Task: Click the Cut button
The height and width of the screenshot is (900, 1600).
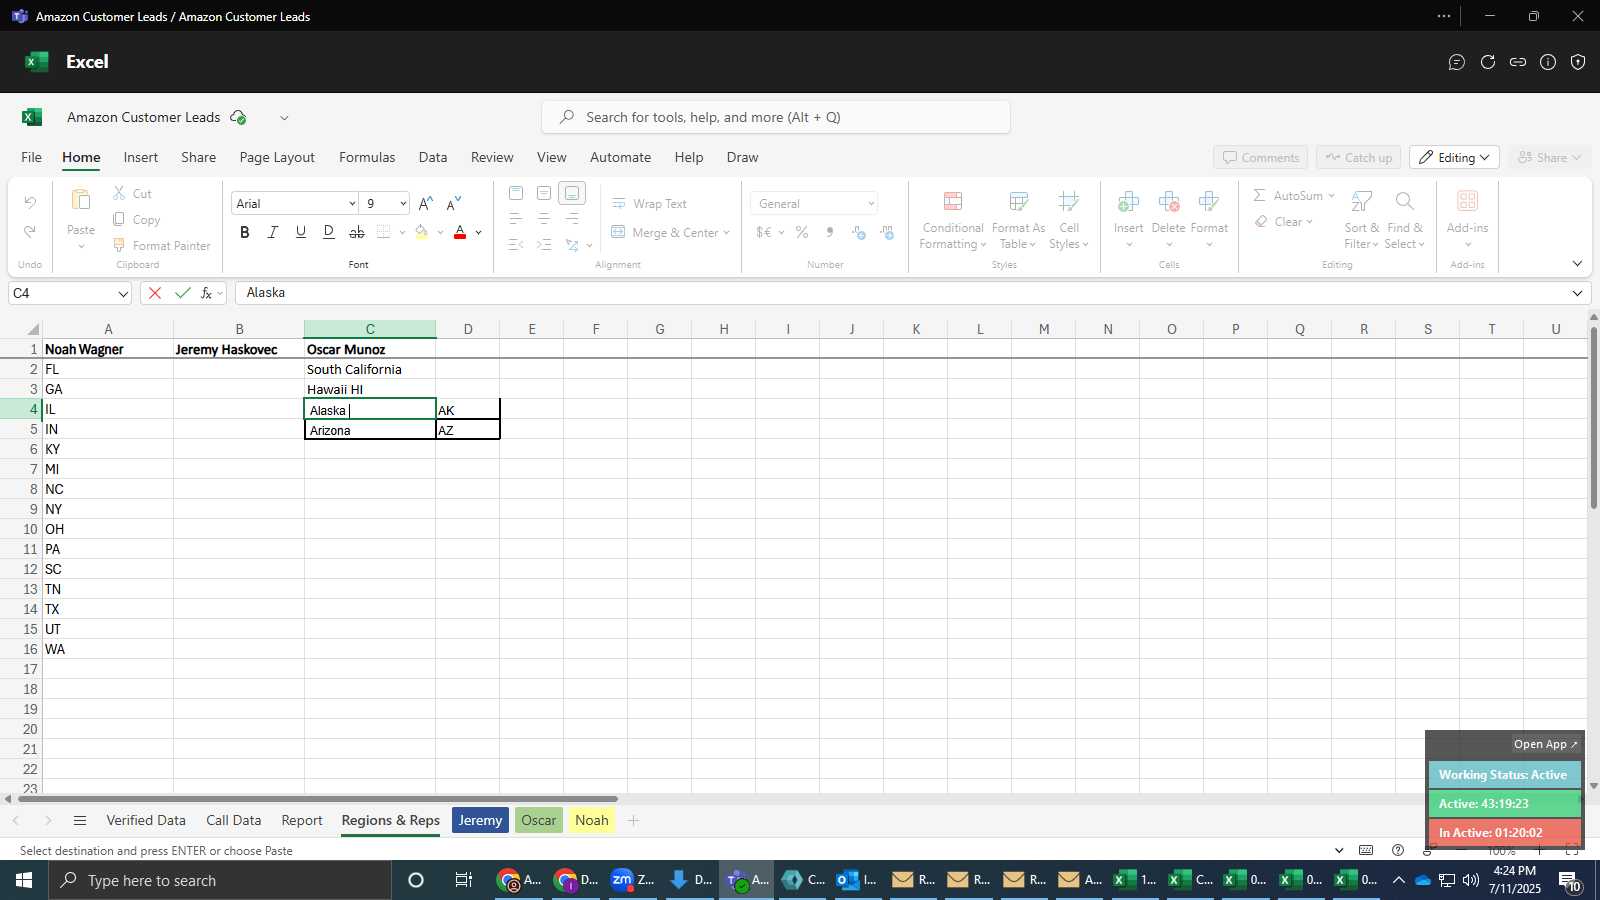Action: (132, 193)
